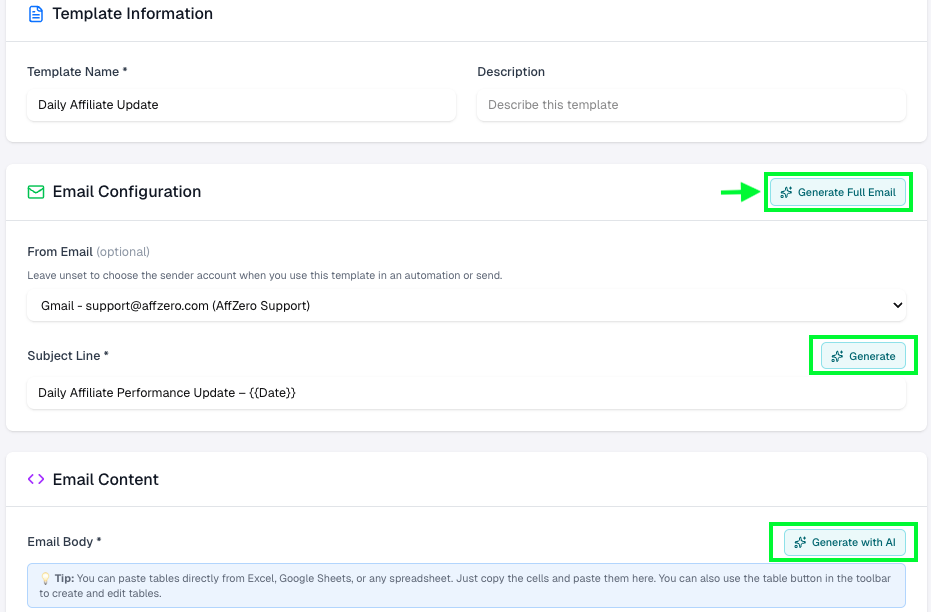The image size is (931, 612).
Task: Click the Template Information document icon
Action: pyautogui.click(x=36, y=14)
